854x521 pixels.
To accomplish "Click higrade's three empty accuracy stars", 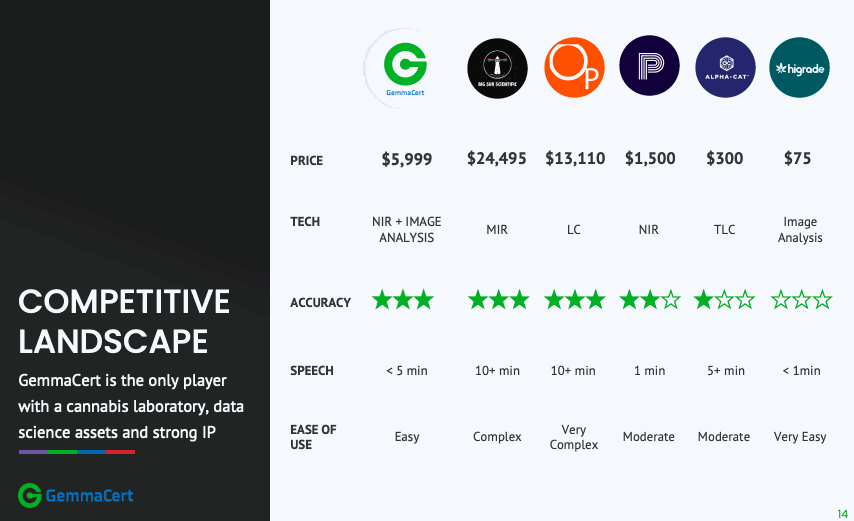I will [801, 300].
